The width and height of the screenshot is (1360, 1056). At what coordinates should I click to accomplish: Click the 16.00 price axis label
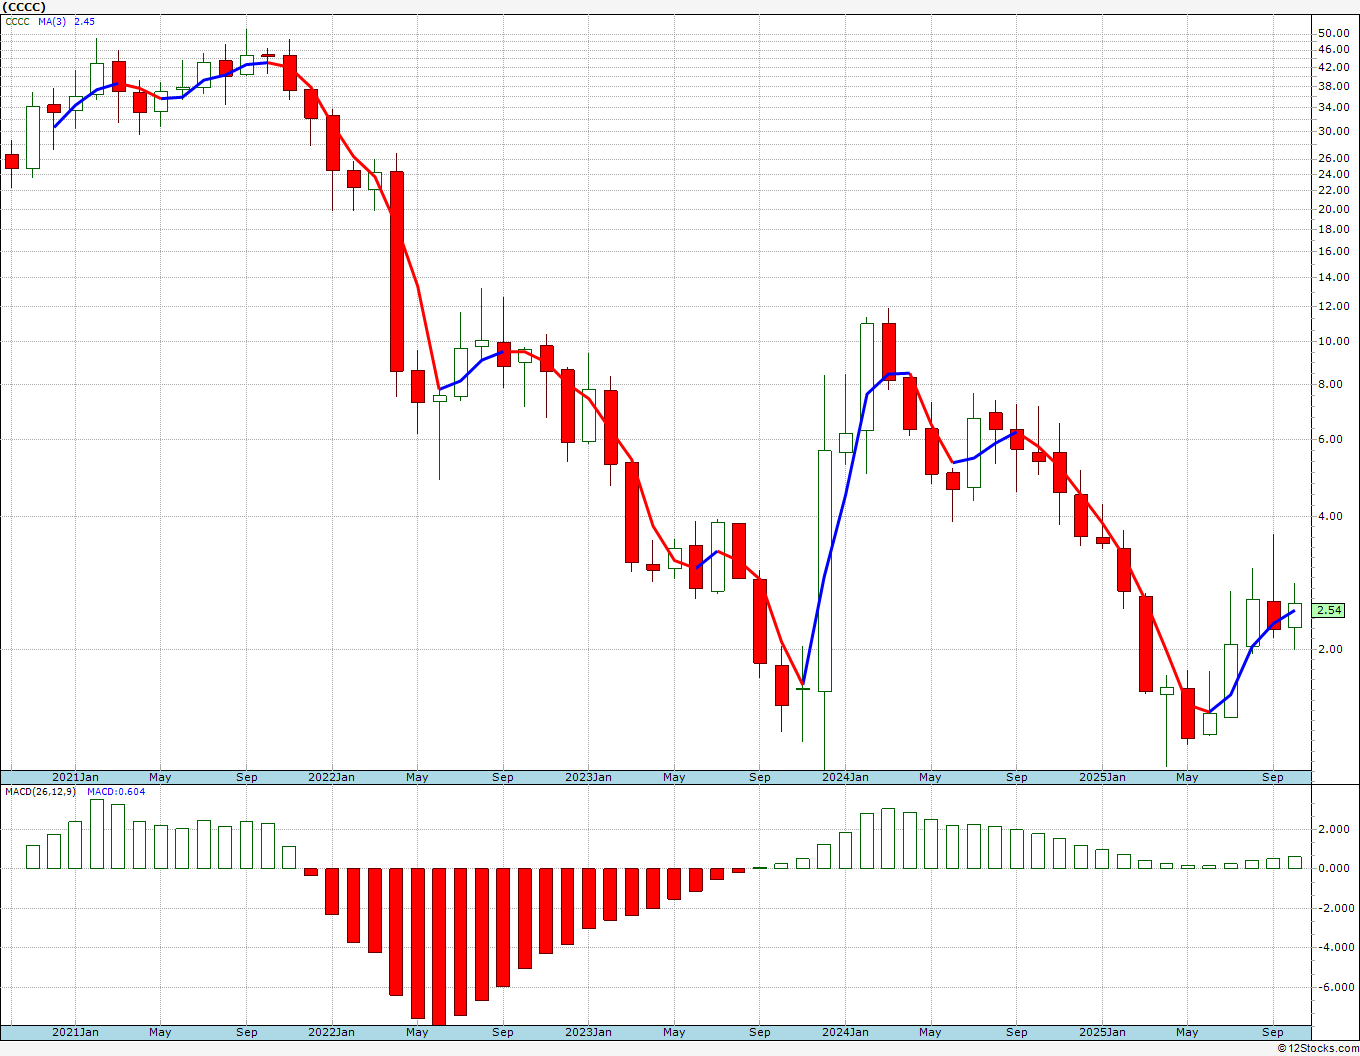click(1334, 251)
